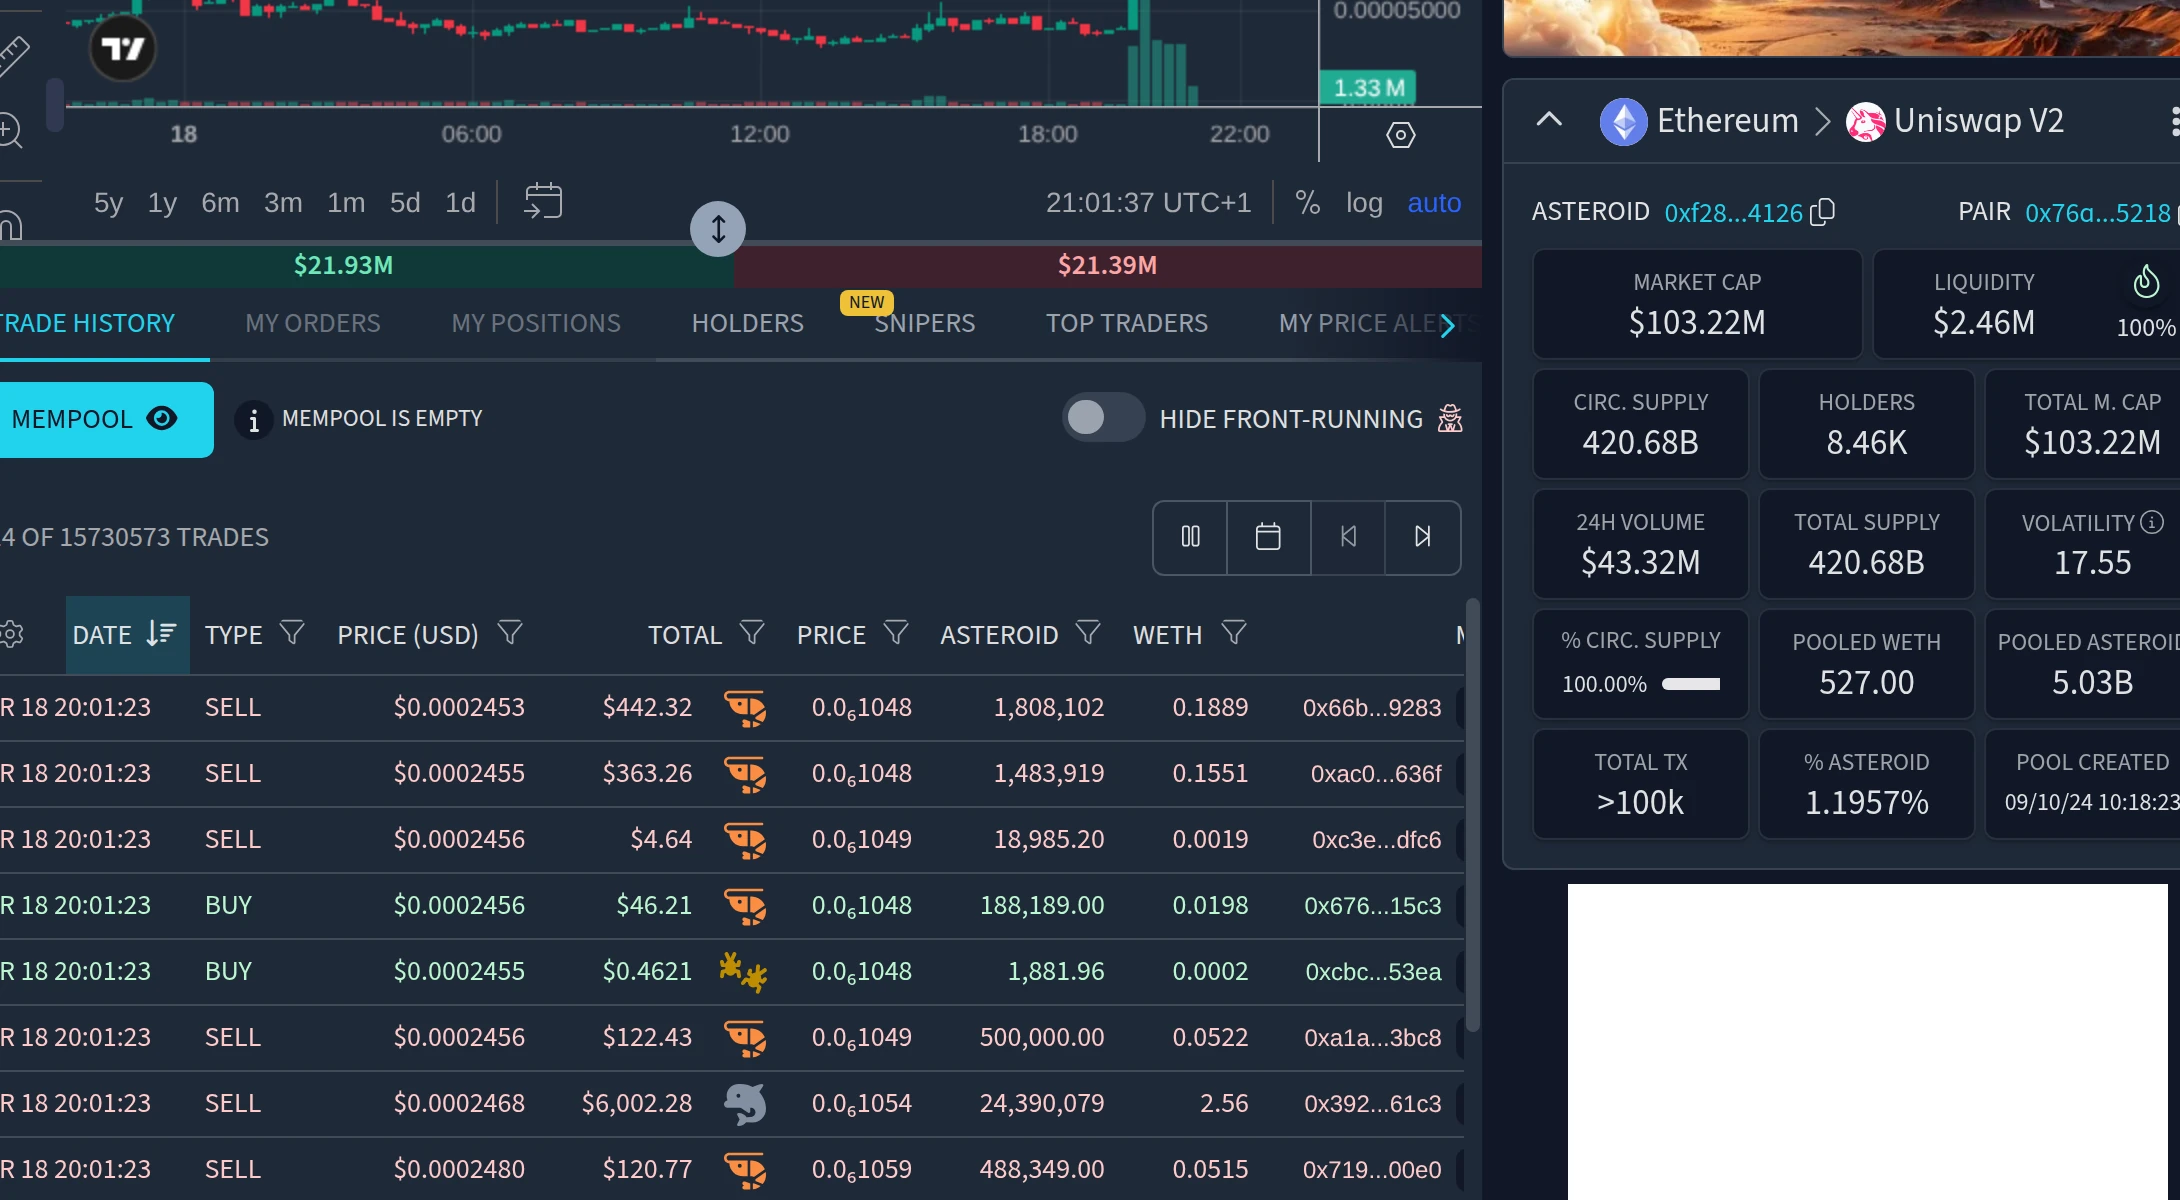Switch to Snipers tab
Image resolution: width=2180 pixels, height=1200 pixels.
[x=925, y=323]
